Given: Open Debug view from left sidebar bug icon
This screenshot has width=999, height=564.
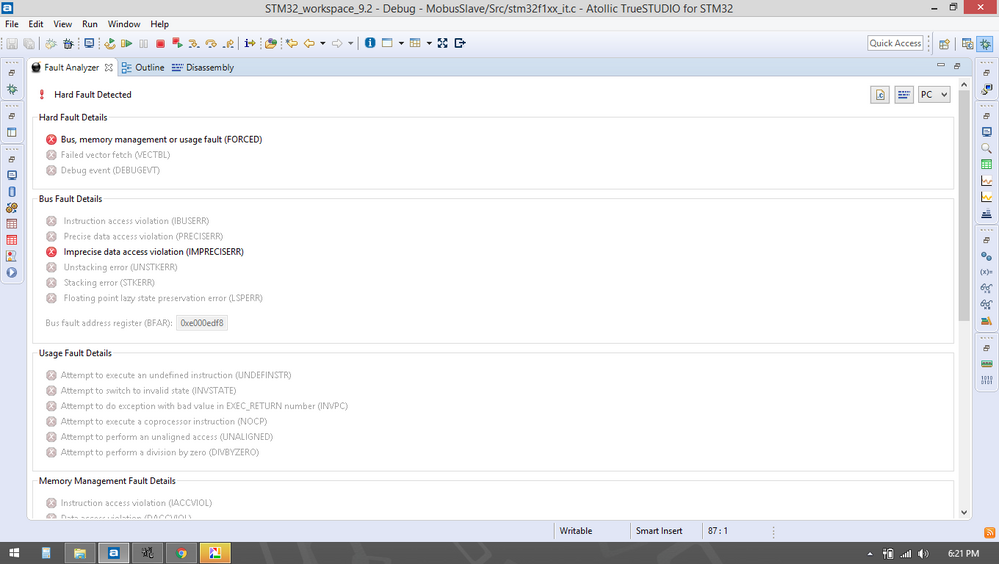Looking at the screenshot, I should tap(12, 90).
